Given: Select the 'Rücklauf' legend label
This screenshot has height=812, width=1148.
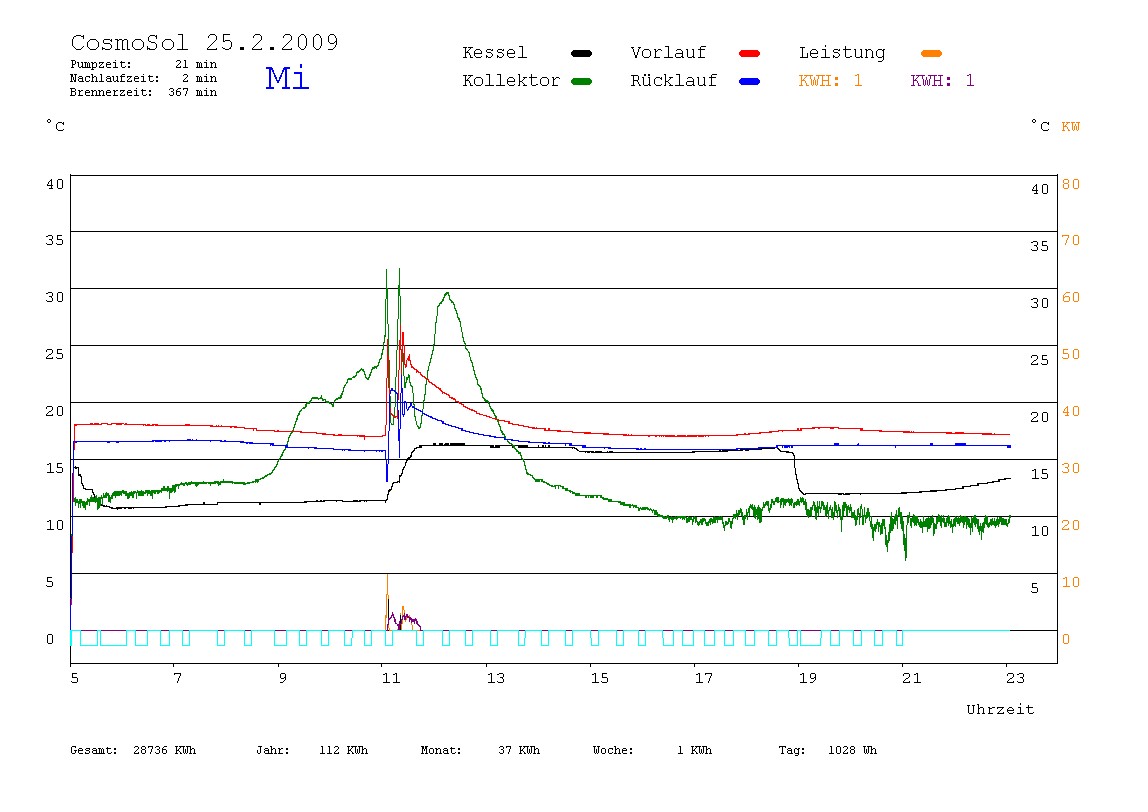Looking at the screenshot, I should tap(674, 81).
